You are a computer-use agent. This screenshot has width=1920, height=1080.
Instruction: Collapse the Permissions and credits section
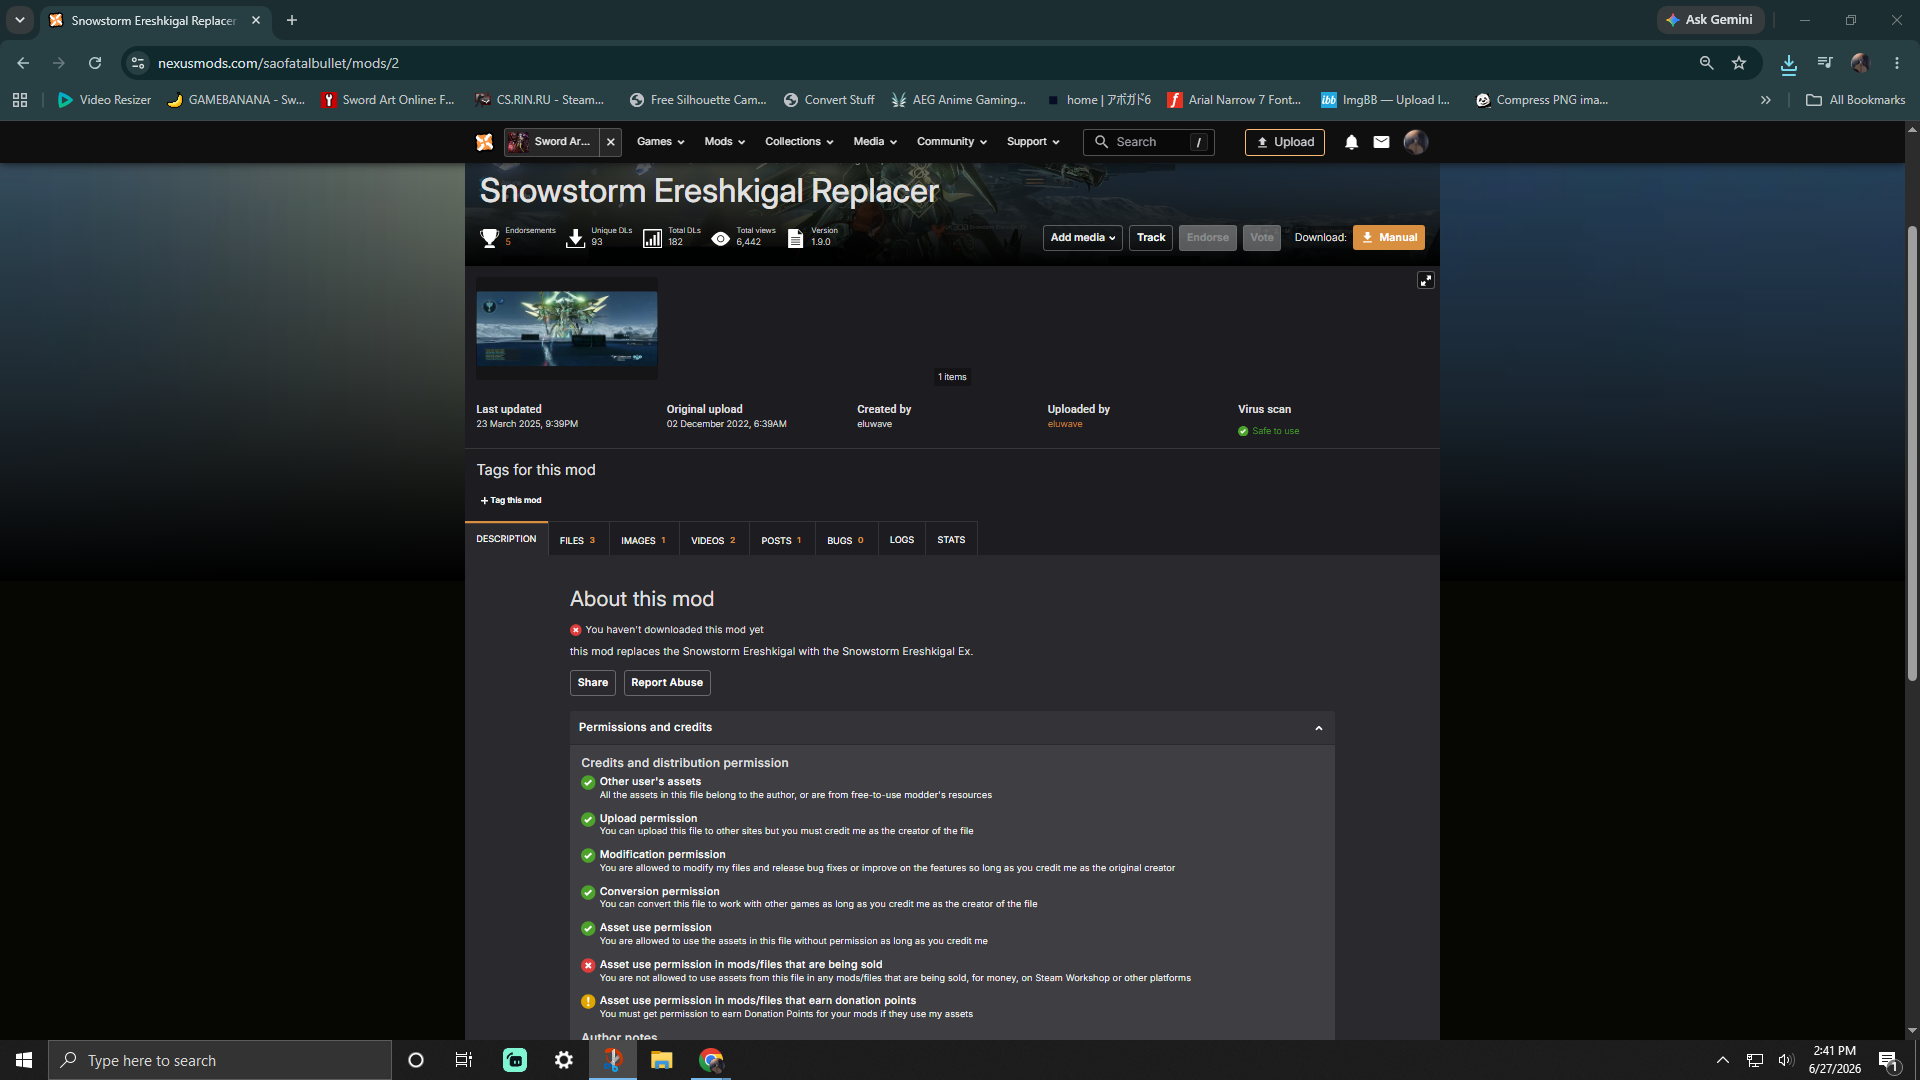pyautogui.click(x=1318, y=728)
